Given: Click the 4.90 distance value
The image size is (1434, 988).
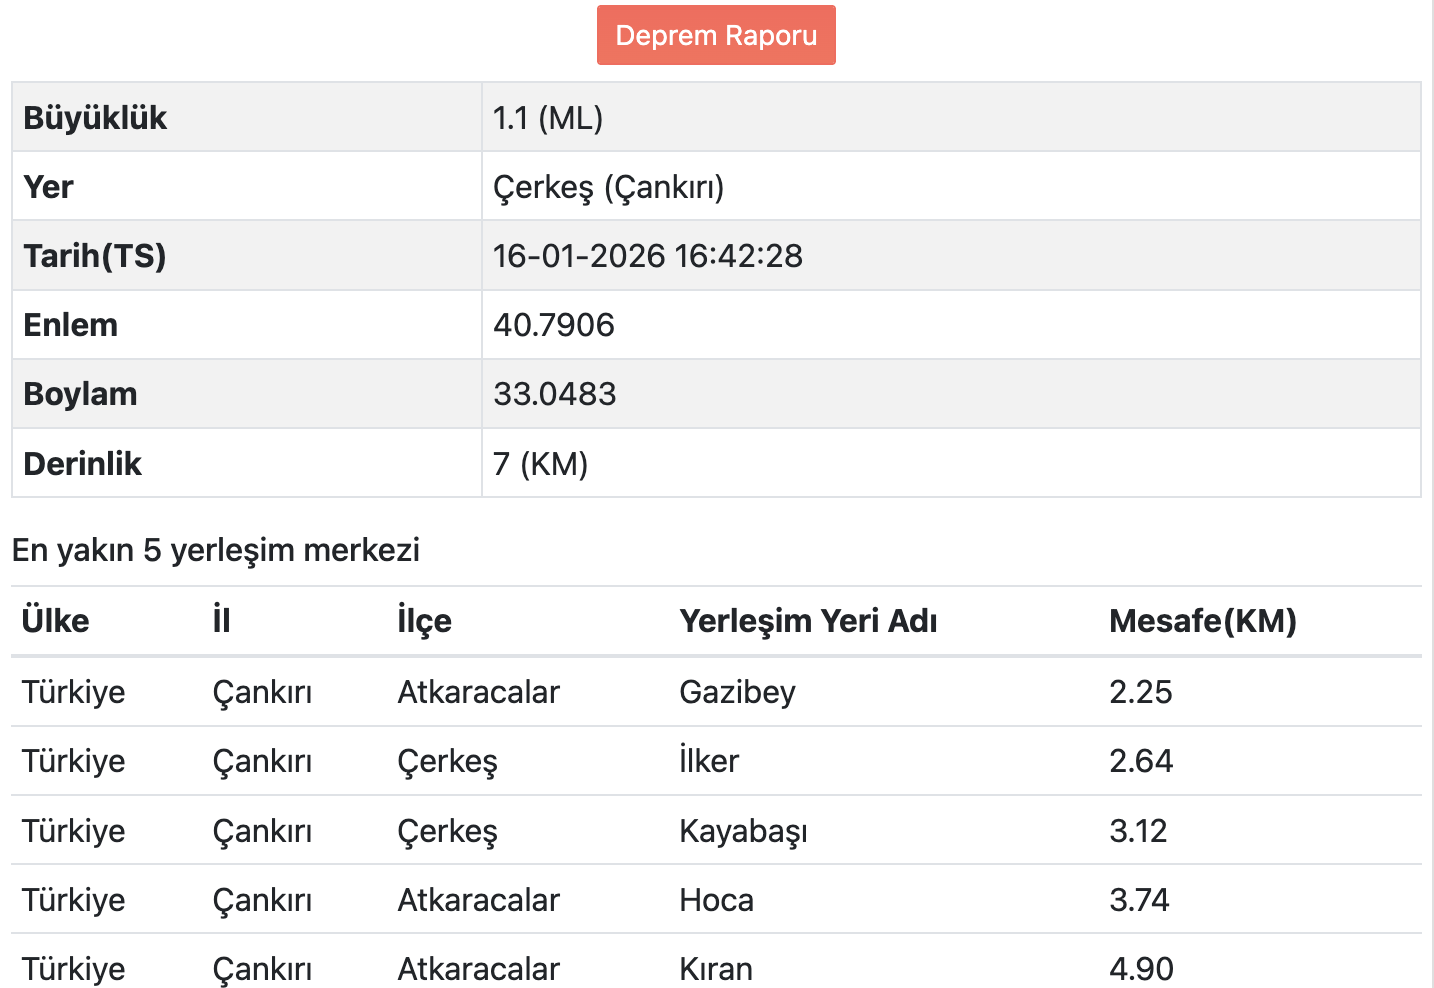Looking at the screenshot, I should coord(1142,969).
